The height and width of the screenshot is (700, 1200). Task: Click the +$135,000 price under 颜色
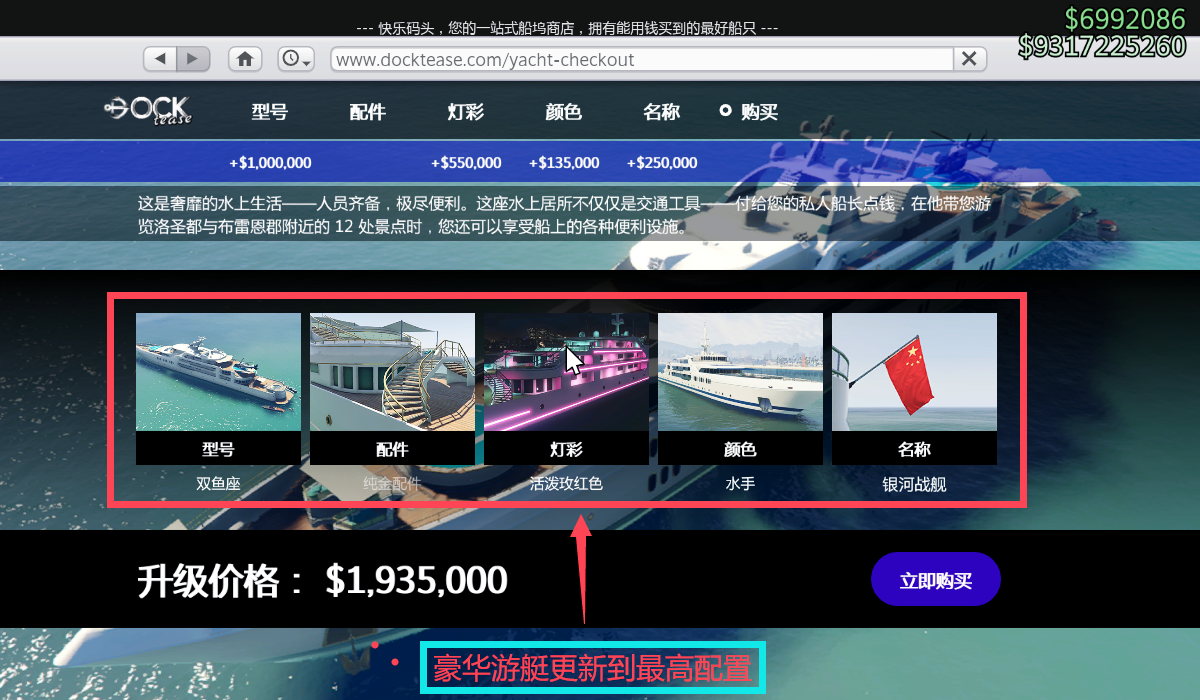564,162
